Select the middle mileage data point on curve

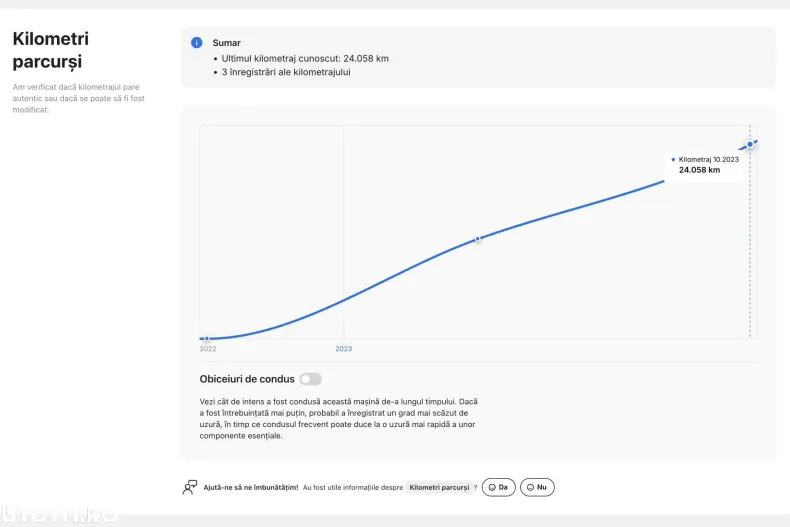point(478,240)
